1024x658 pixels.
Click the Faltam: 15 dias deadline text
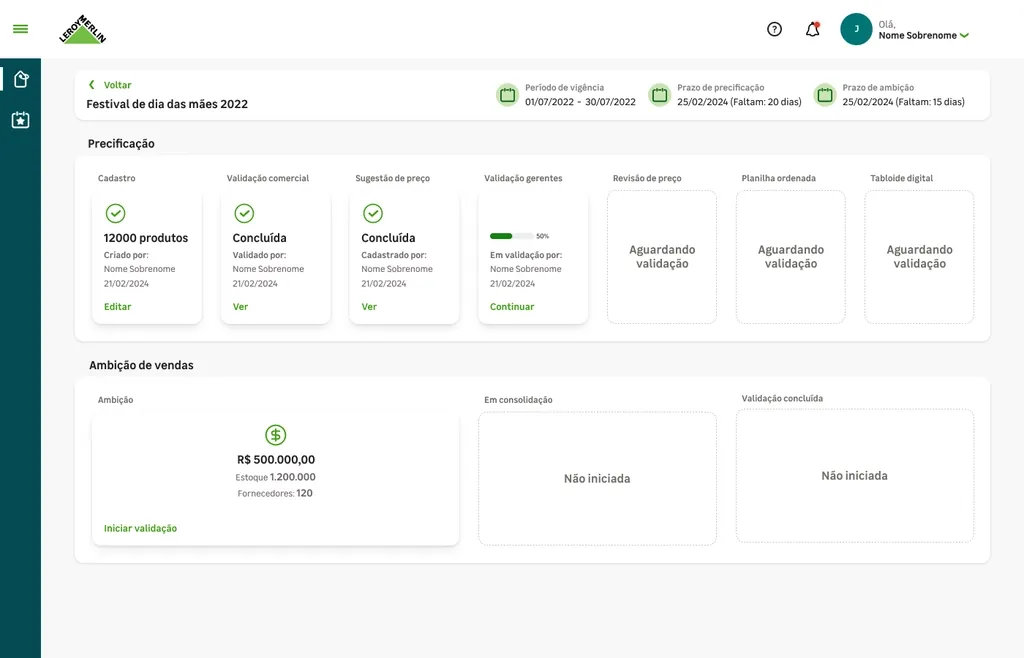coord(930,102)
